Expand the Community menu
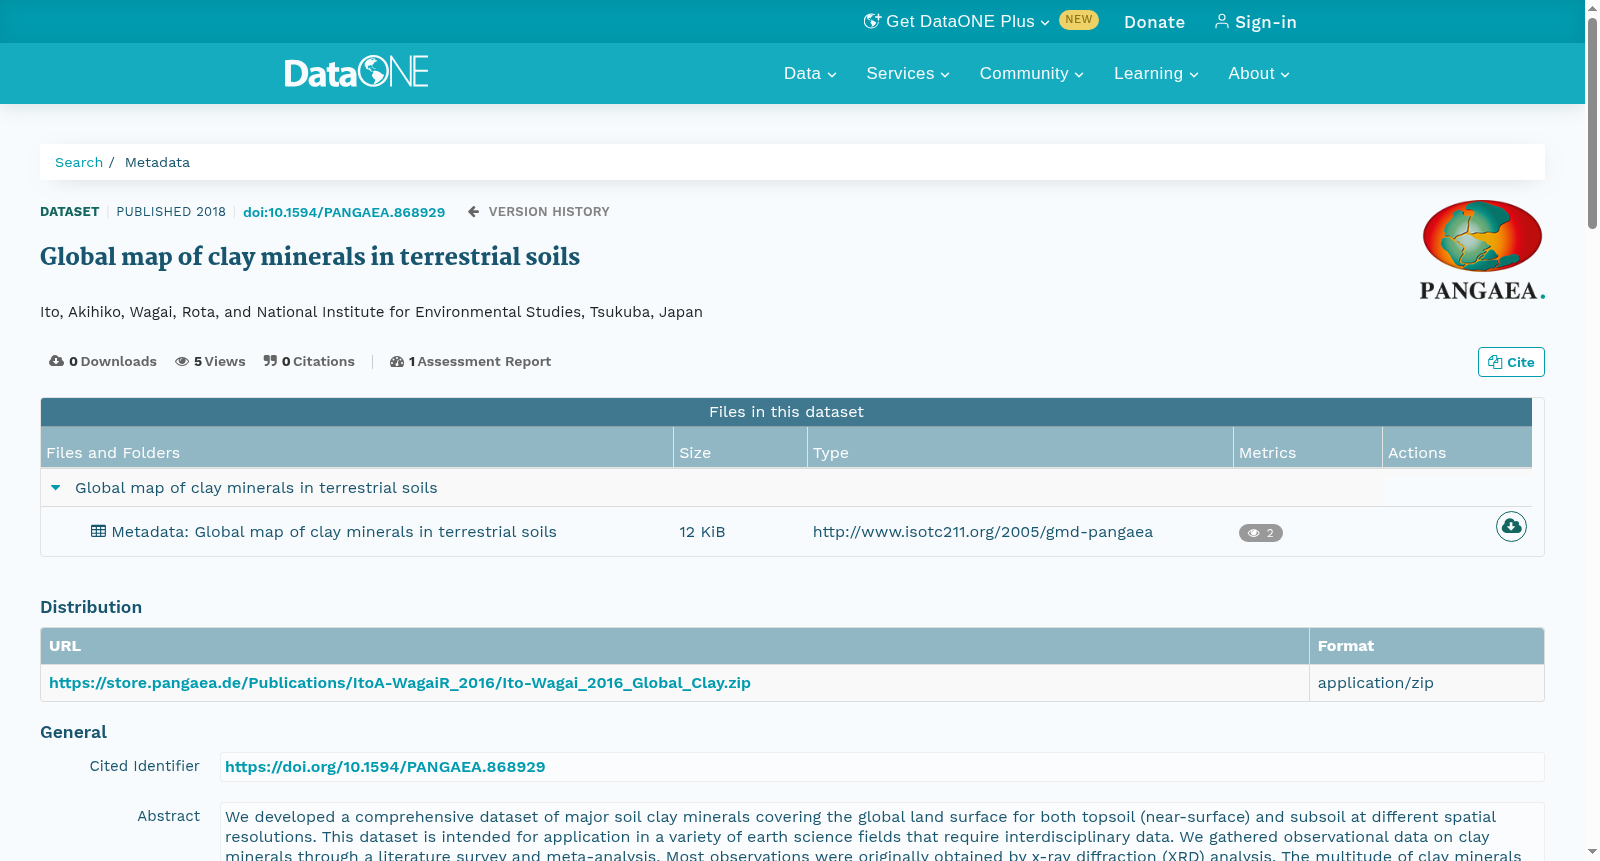The image size is (1600, 861). point(1031,73)
